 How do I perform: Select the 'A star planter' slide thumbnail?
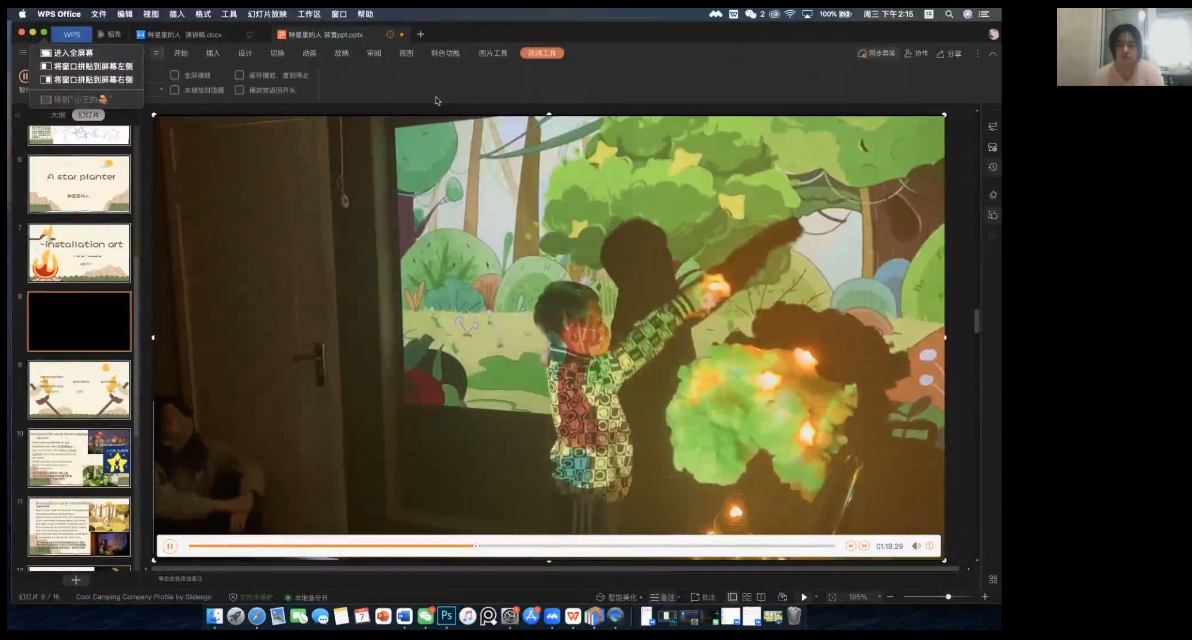point(79,184)
